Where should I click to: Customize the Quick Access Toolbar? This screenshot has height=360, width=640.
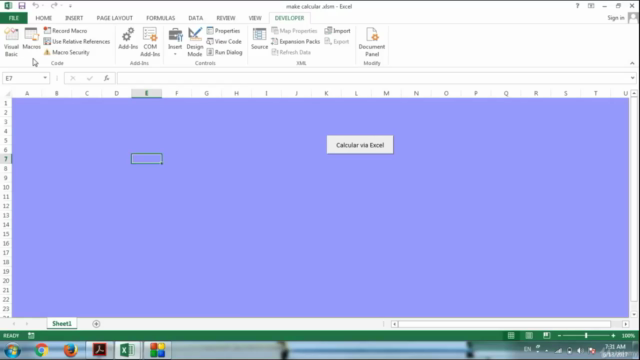click(x=70, y=6)
